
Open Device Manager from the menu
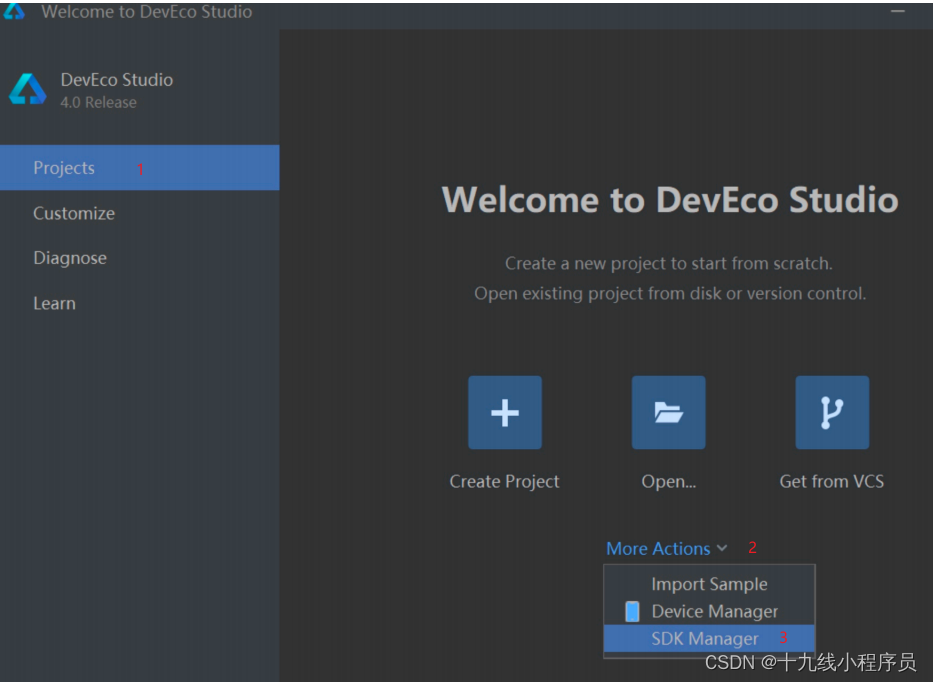pyautogui.click(x=709, y=611)
